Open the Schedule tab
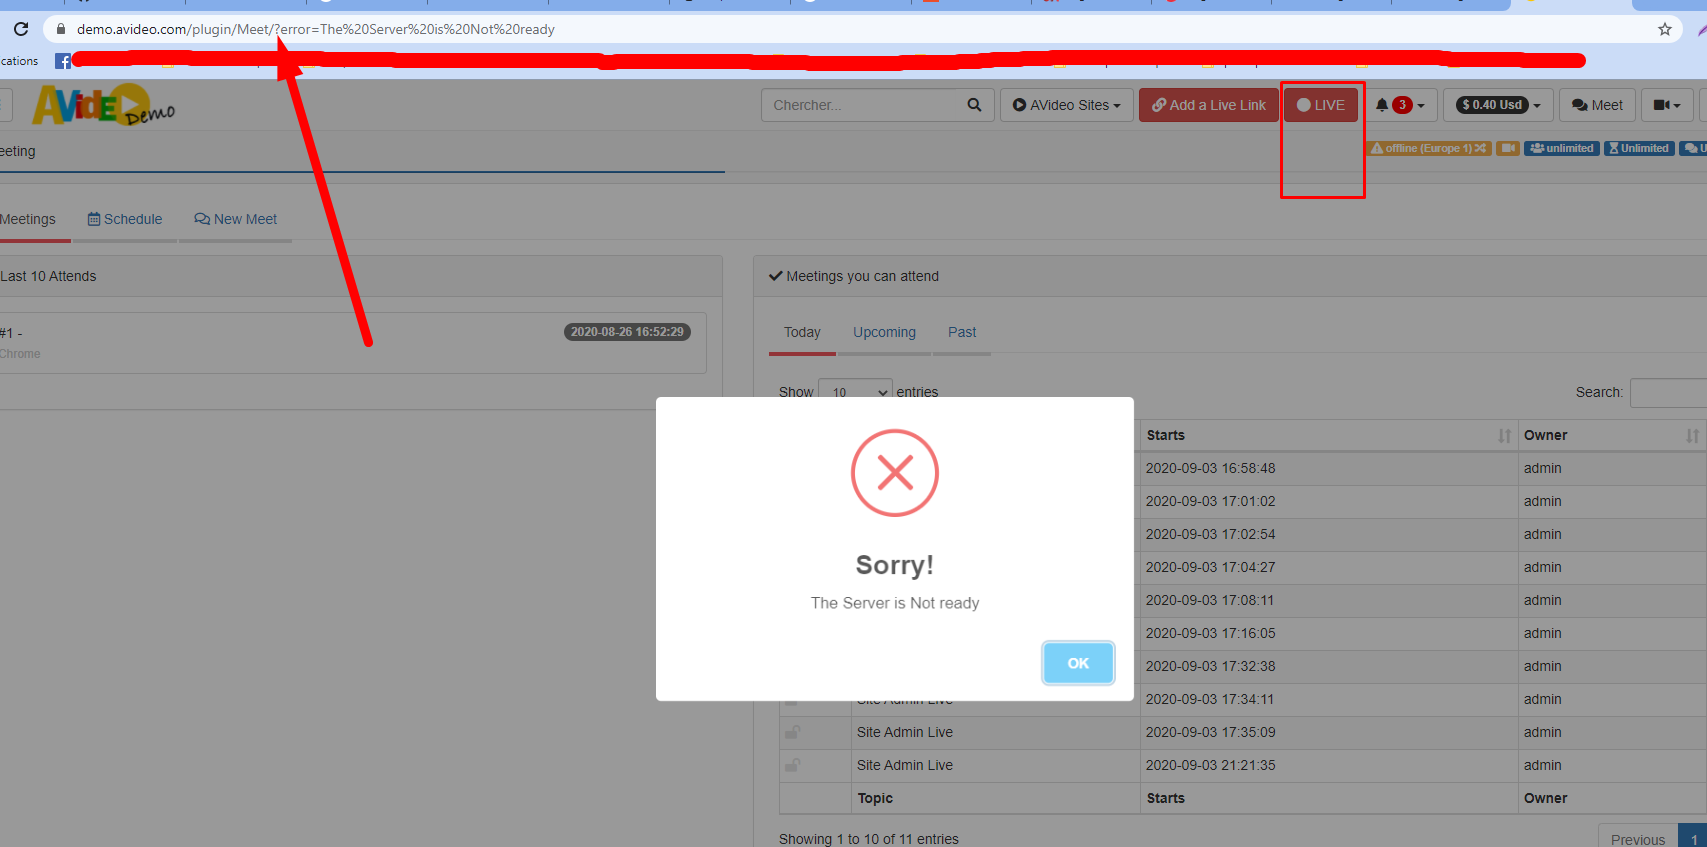The height and width of the screenshot is (847, 1707). [125, 219]
